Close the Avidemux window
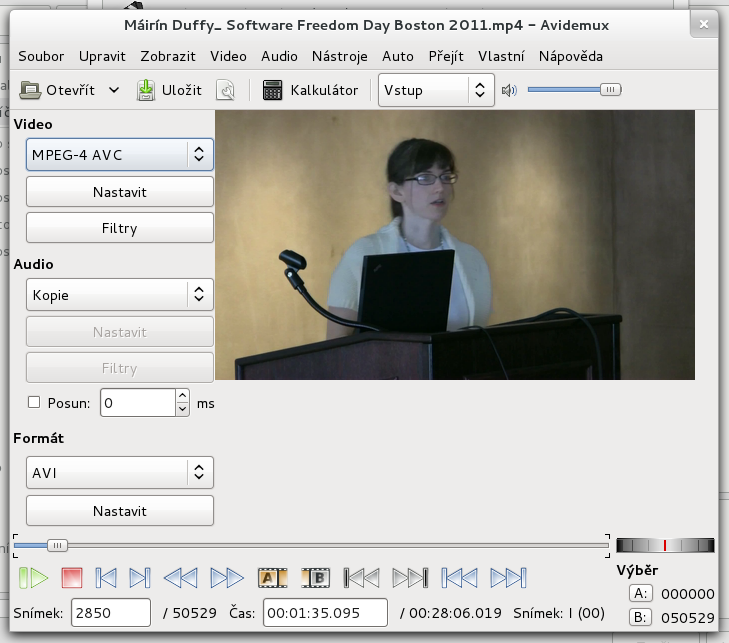Image resolution: width=729 pixels, height=643 pixels. coord(704,24)
